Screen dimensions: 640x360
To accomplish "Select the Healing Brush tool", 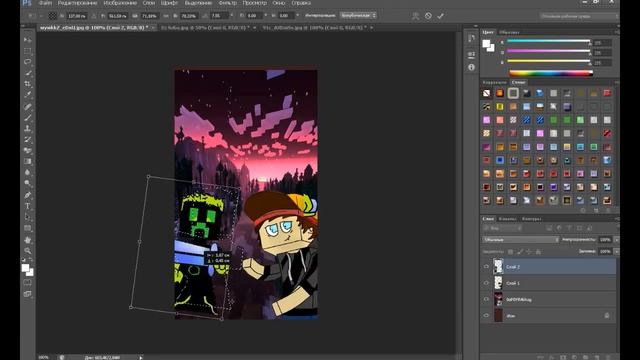I will click(x=27, y=107).
